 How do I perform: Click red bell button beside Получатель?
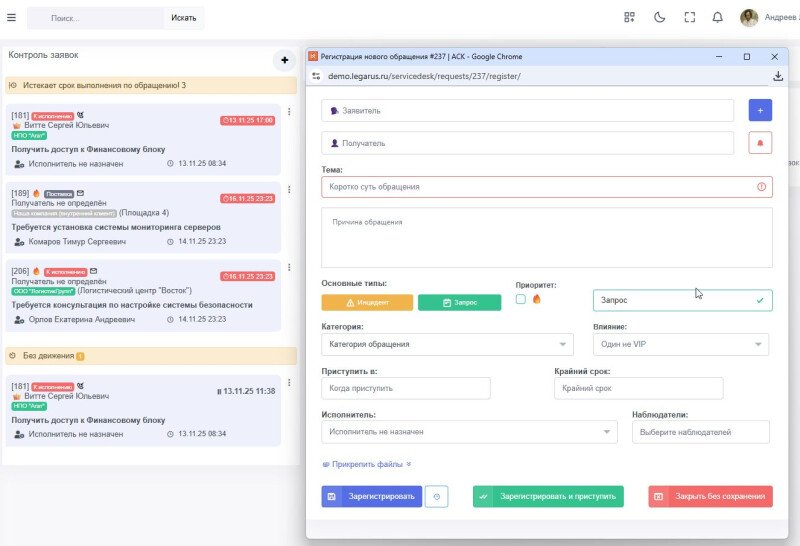coord(760,143)
